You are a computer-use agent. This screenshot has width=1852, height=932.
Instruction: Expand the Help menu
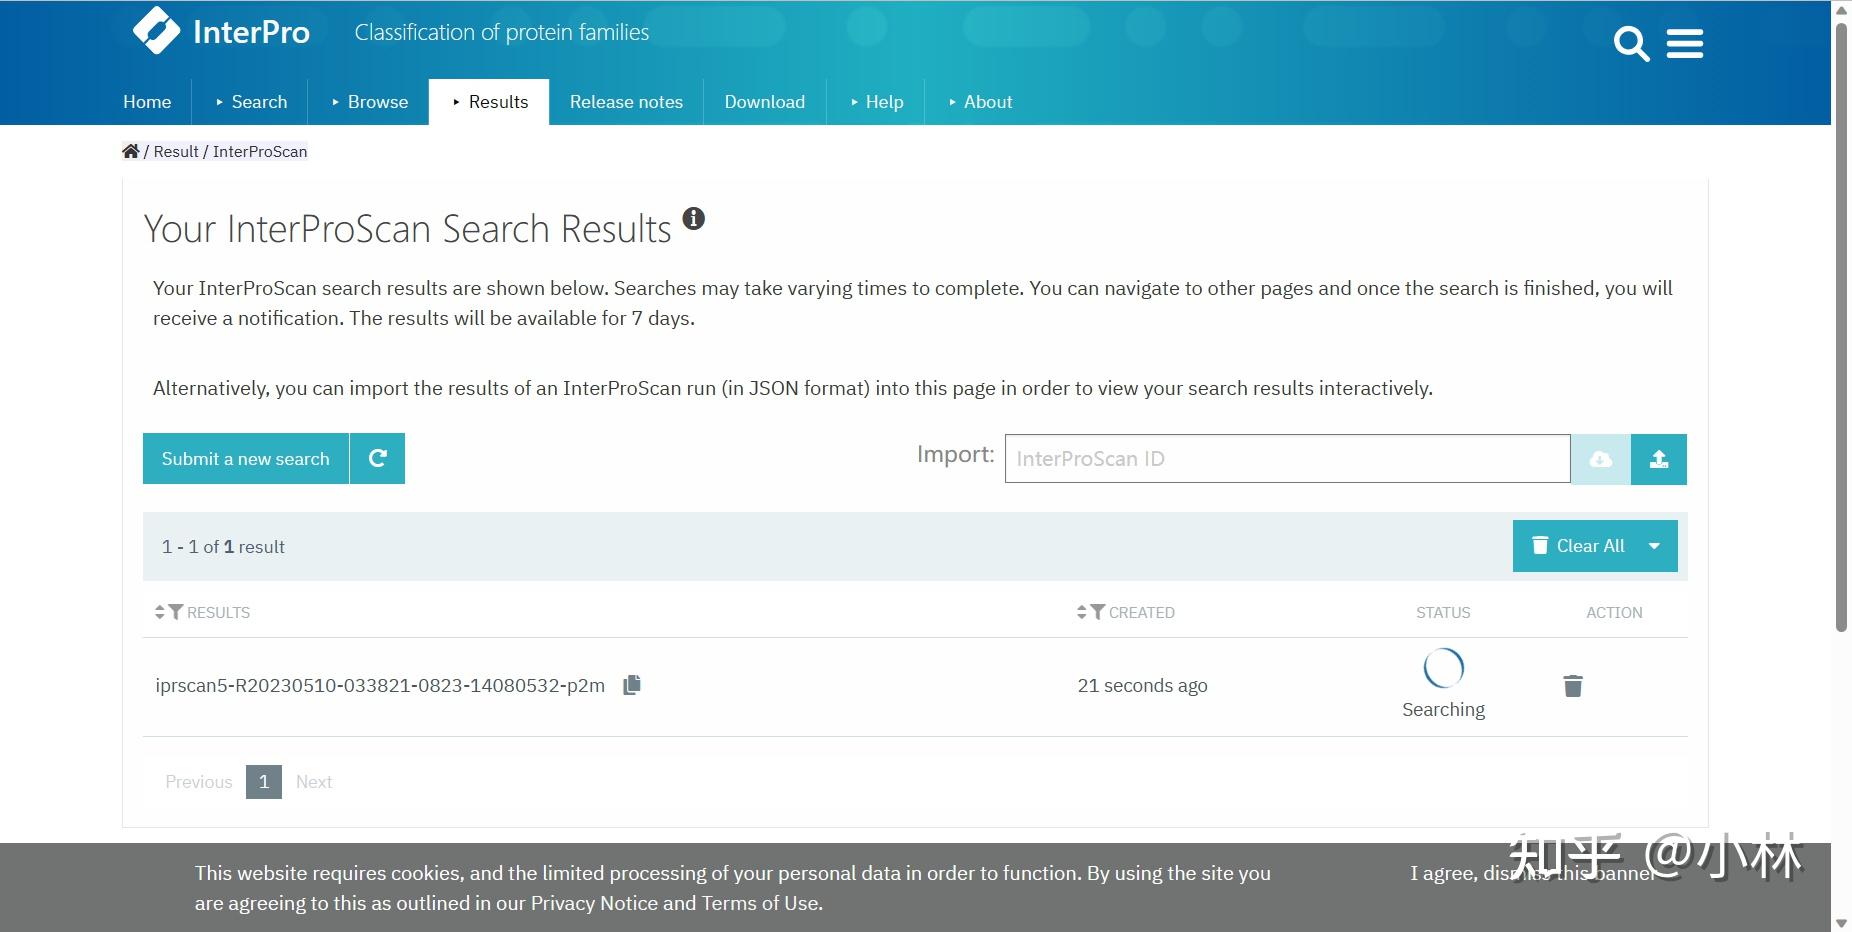877,102
